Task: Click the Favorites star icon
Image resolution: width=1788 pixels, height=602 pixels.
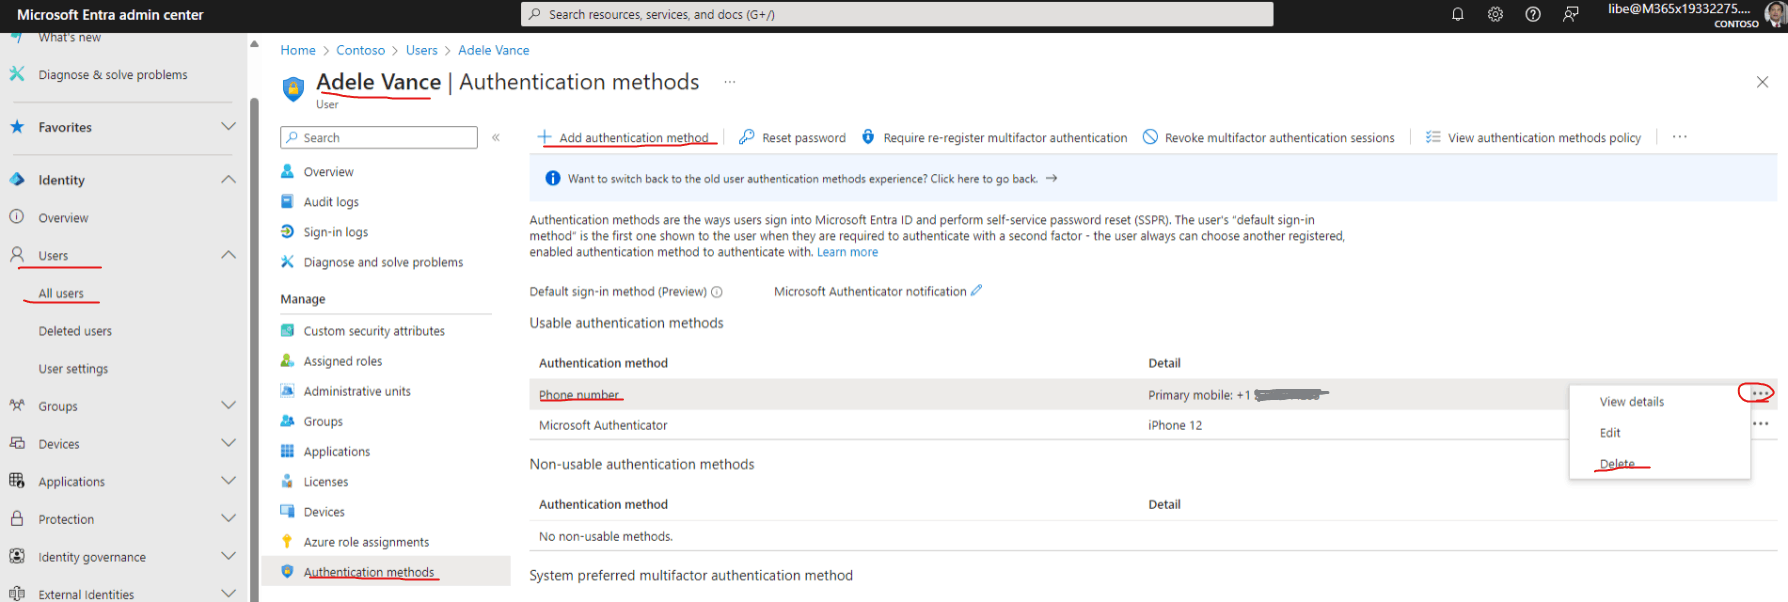Action: (17, 127)
